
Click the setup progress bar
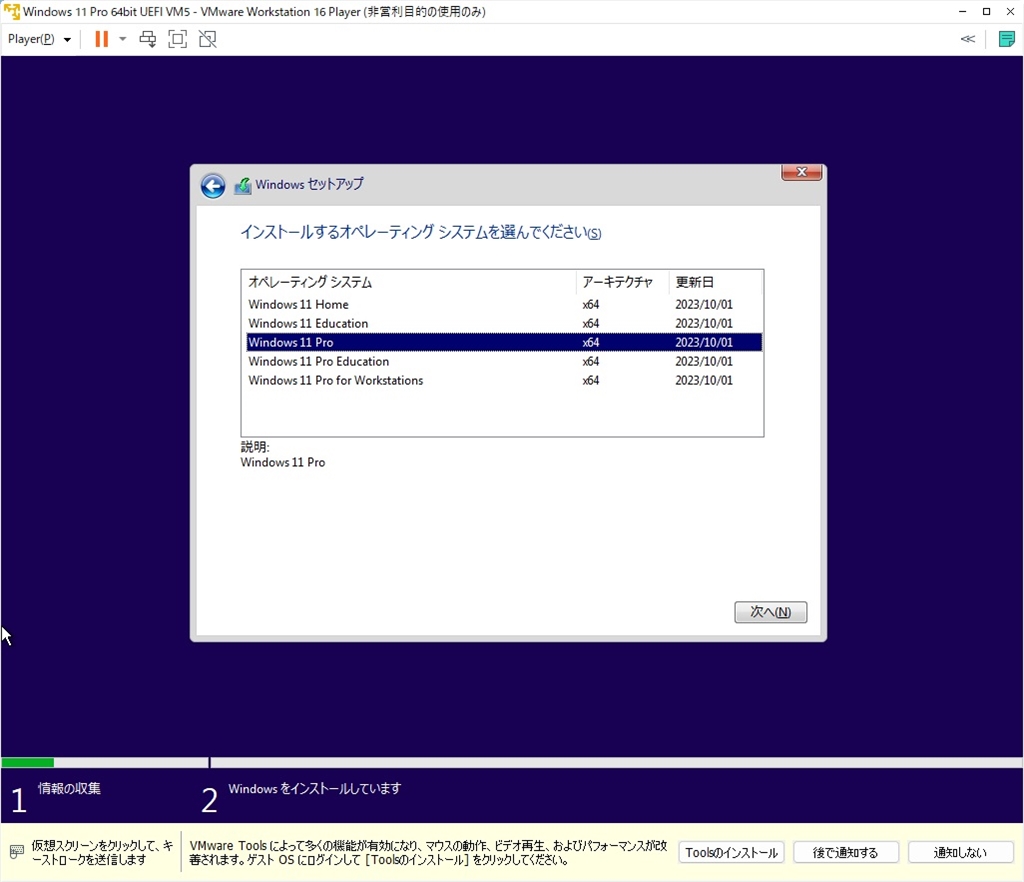[512, 763]
